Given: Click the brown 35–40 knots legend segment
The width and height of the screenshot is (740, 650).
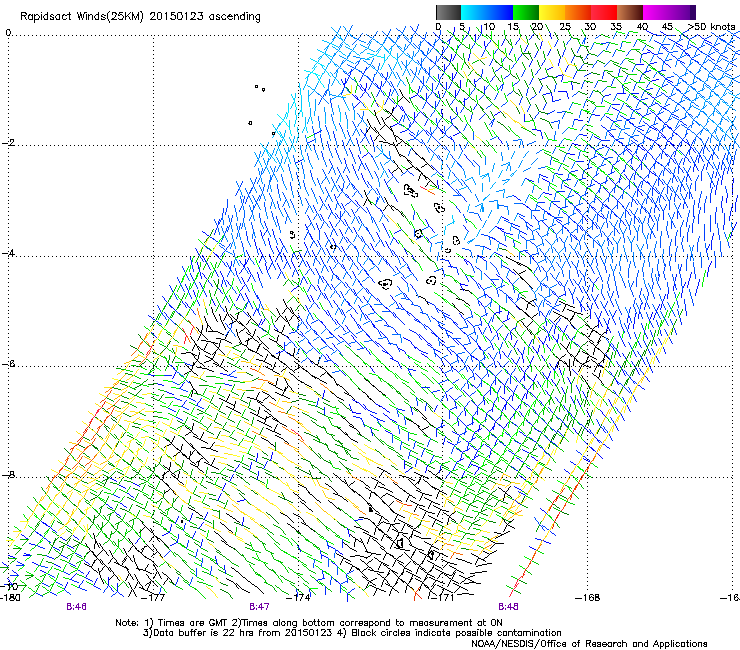Looking at the screenshot, I should 630,12.
